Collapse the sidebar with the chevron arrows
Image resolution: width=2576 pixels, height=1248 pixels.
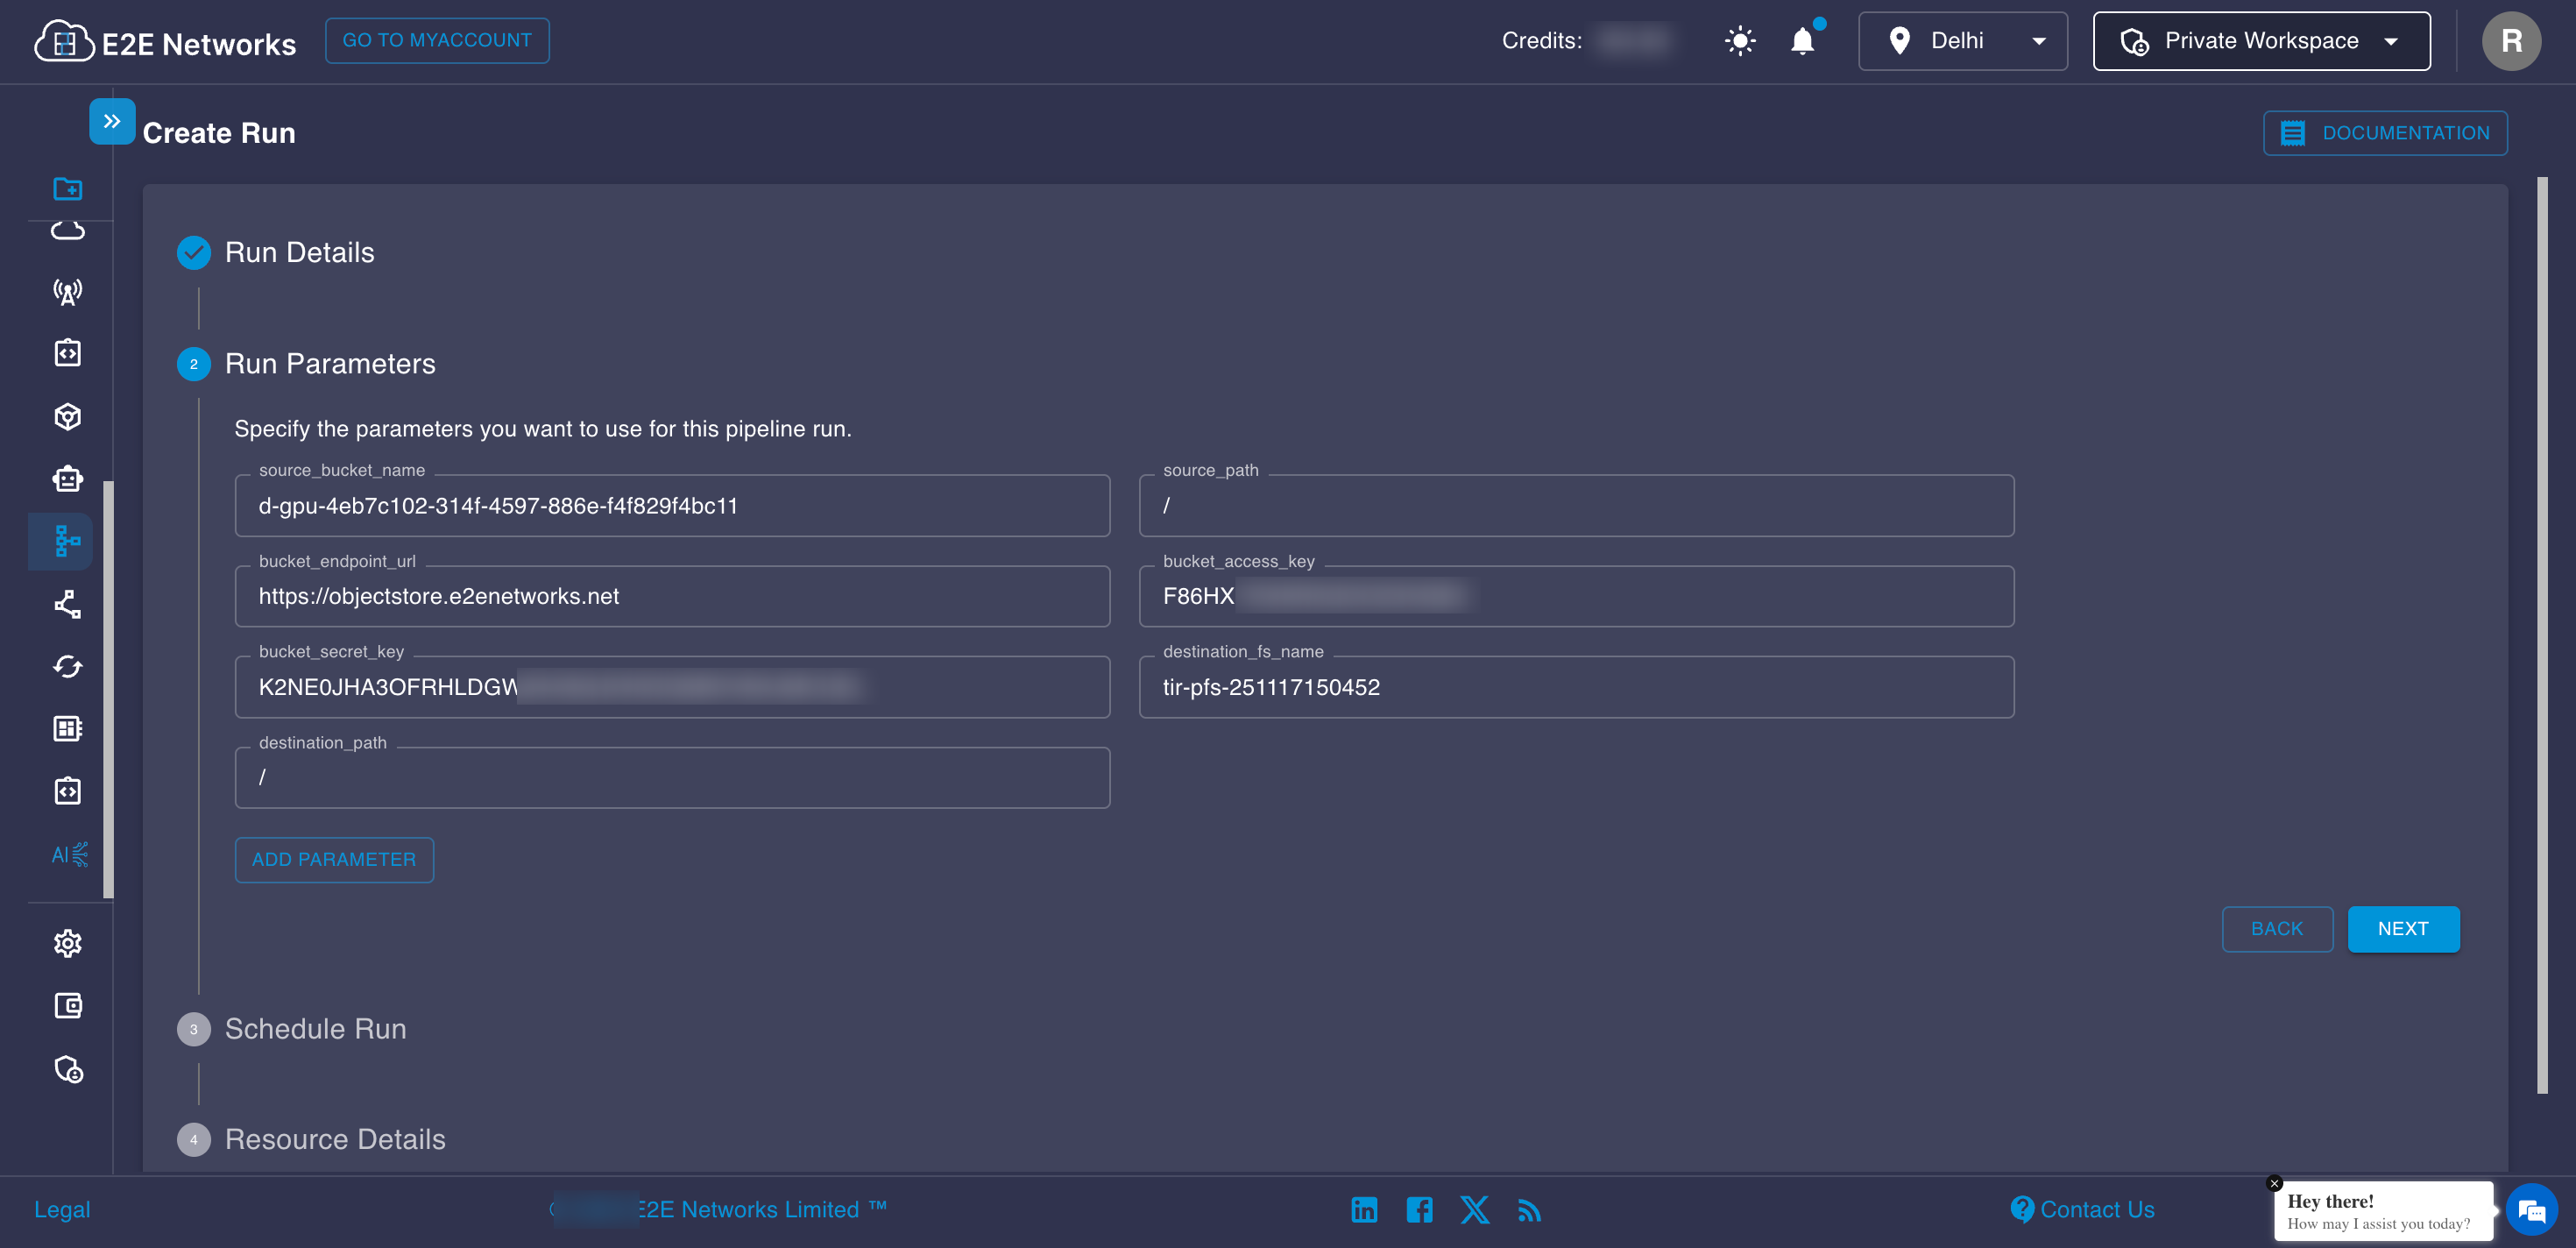[x=112, y=120]
